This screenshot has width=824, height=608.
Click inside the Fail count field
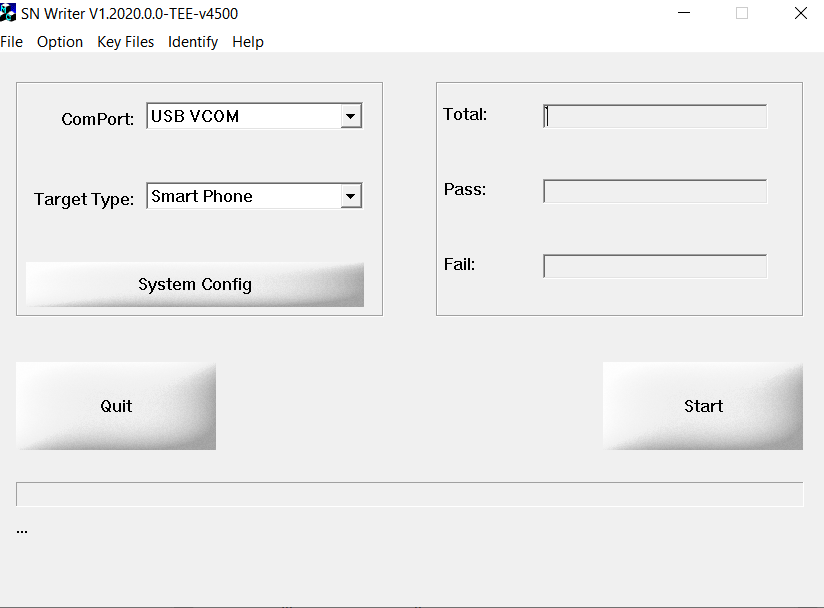(x=655, y=266)
